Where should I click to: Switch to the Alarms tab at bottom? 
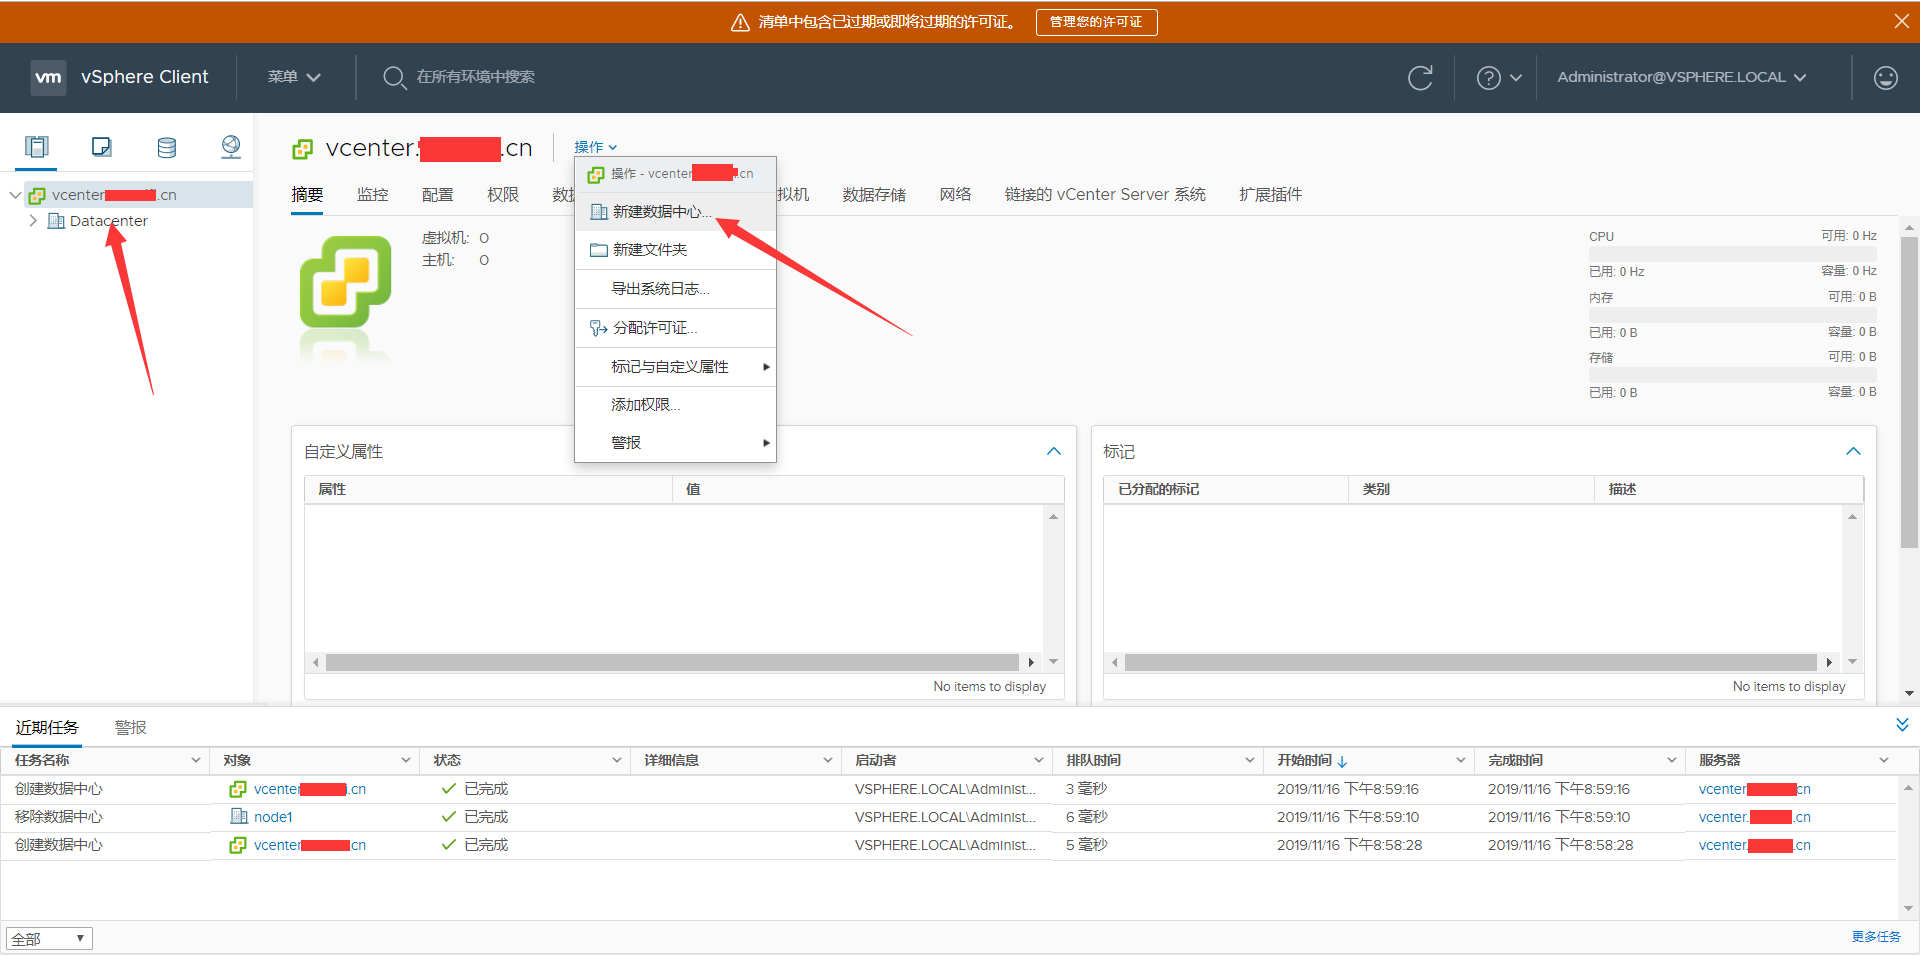131,728
